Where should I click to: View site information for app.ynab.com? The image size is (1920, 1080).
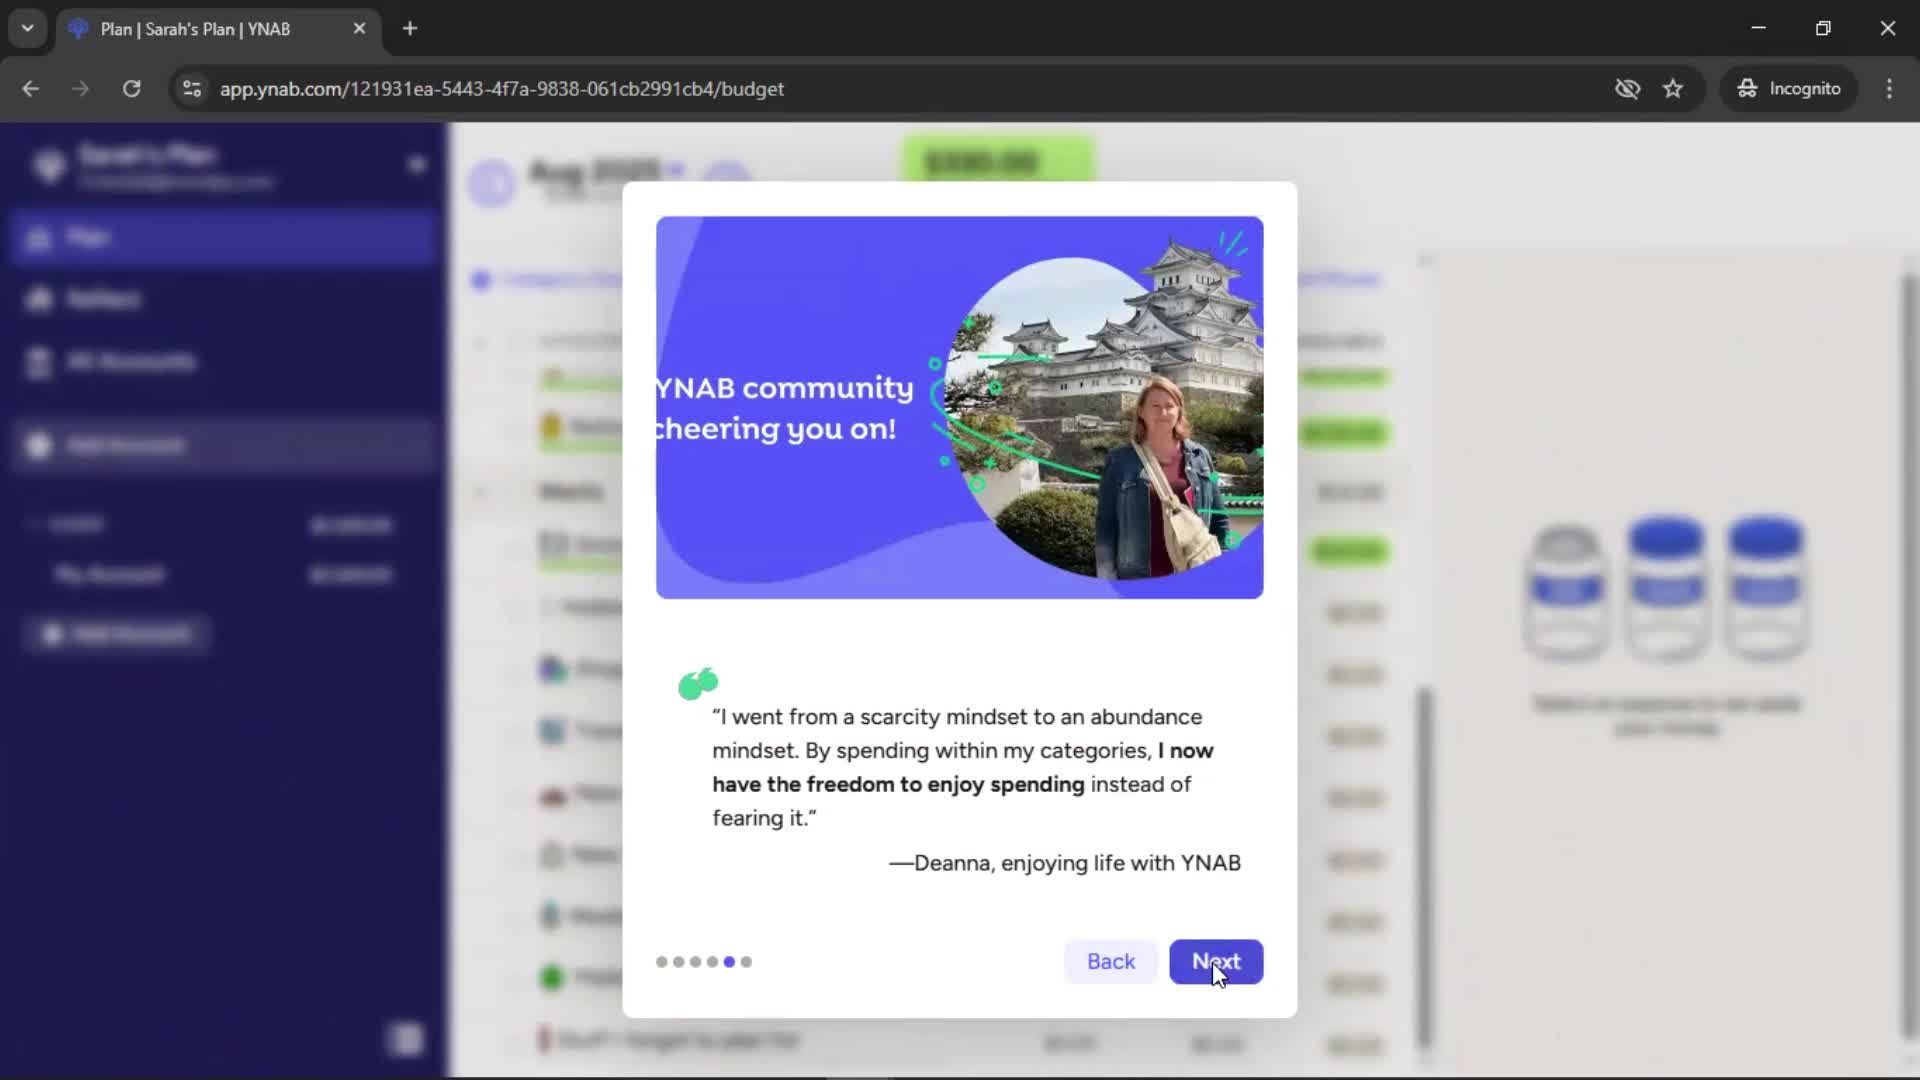pos(192,89)
